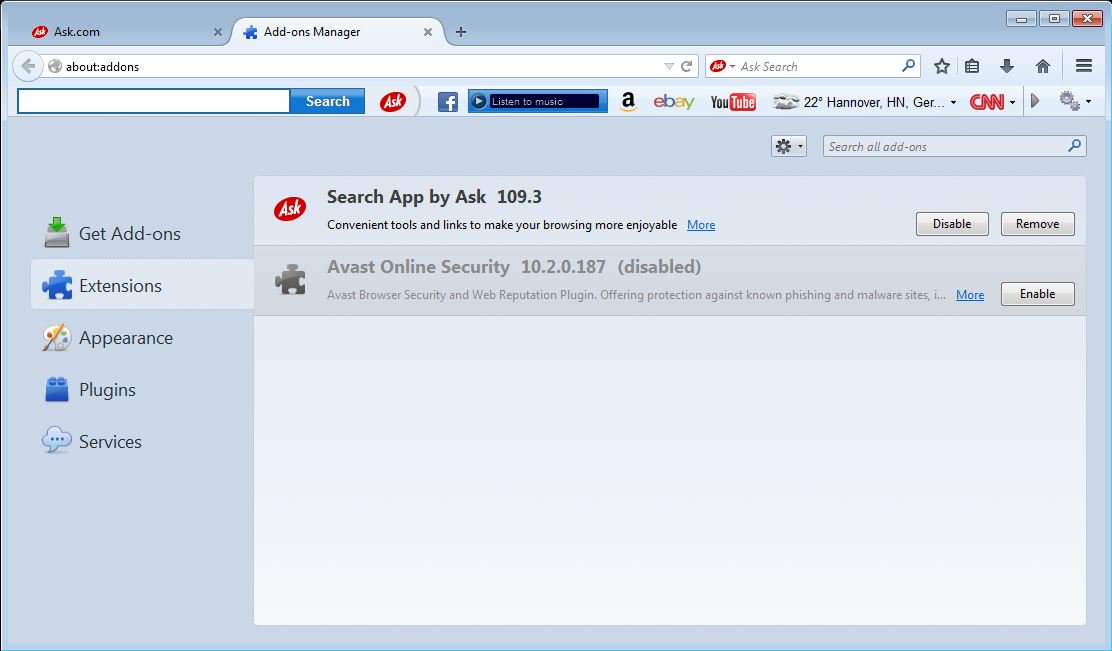Open the Appearance section
The image size is (1112, 651).
123,338
